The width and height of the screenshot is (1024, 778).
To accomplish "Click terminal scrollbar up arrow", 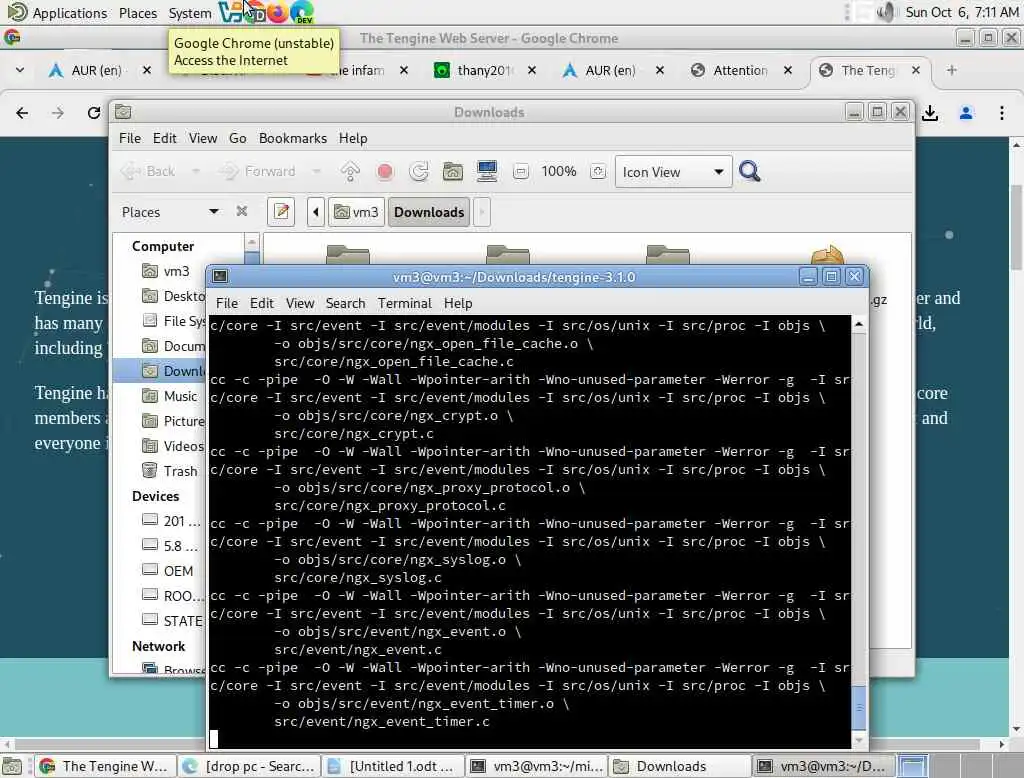I will [859, 324].
